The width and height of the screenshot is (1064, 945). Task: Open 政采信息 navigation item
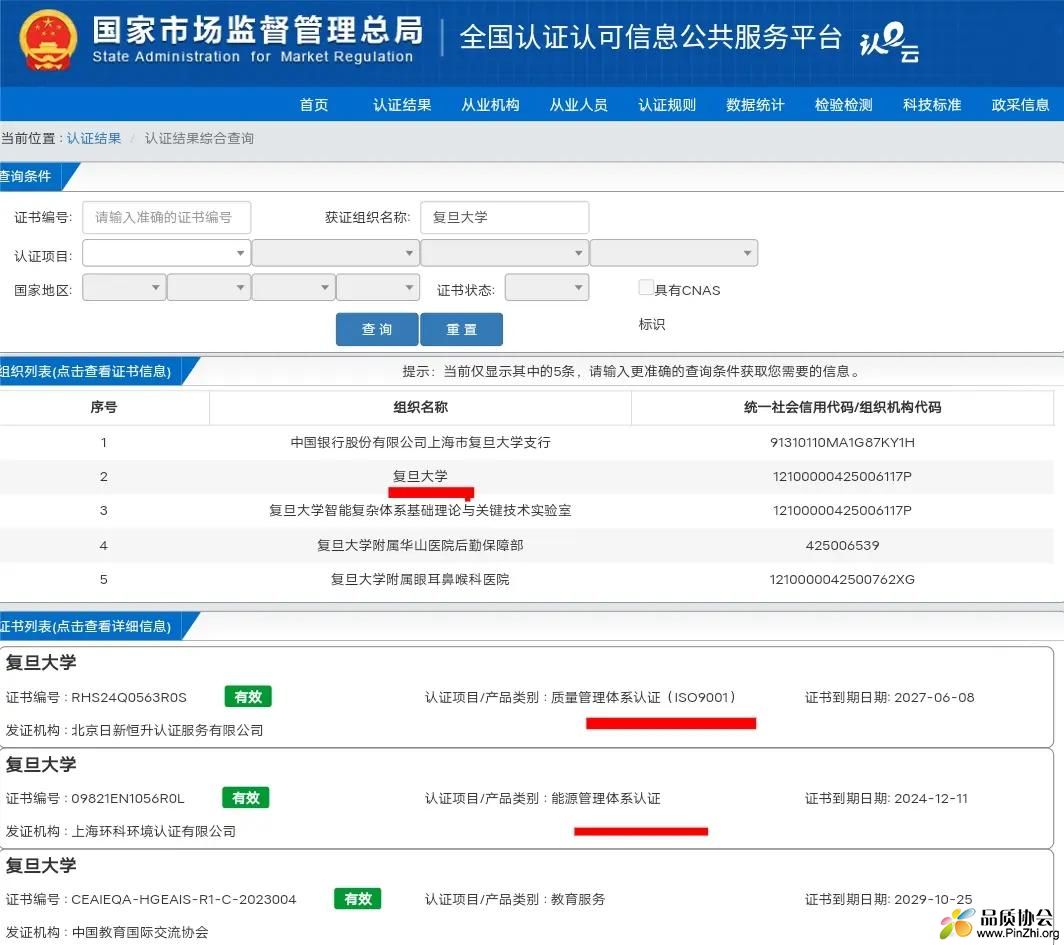point(1020,104)
